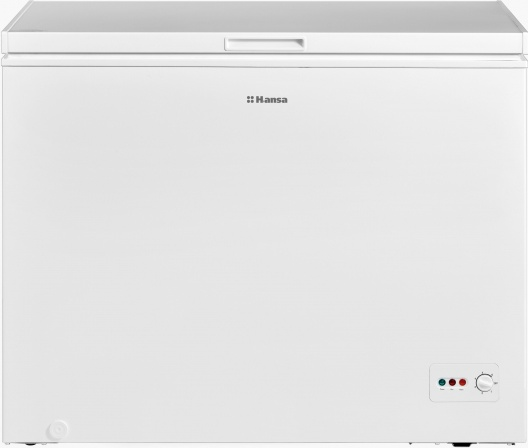528x448 pixels.
Task: Click the bright red alarm indicator light
Action: coord(463,382)
